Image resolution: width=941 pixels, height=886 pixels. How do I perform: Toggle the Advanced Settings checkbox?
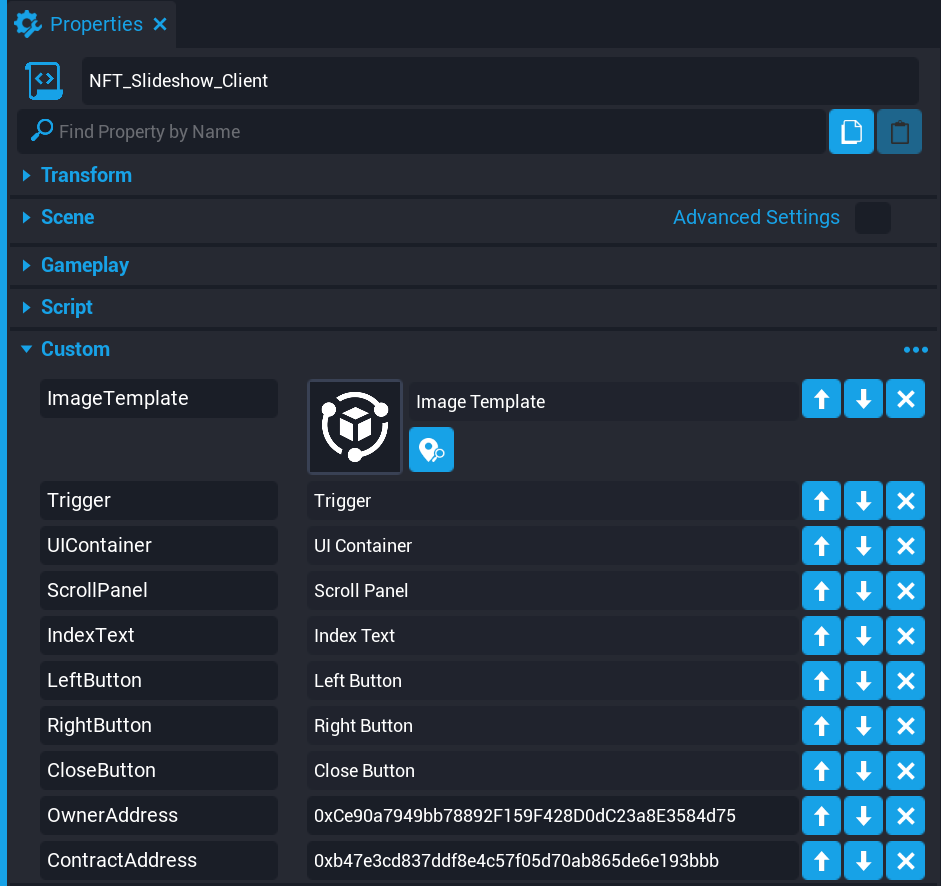(872, 217)
